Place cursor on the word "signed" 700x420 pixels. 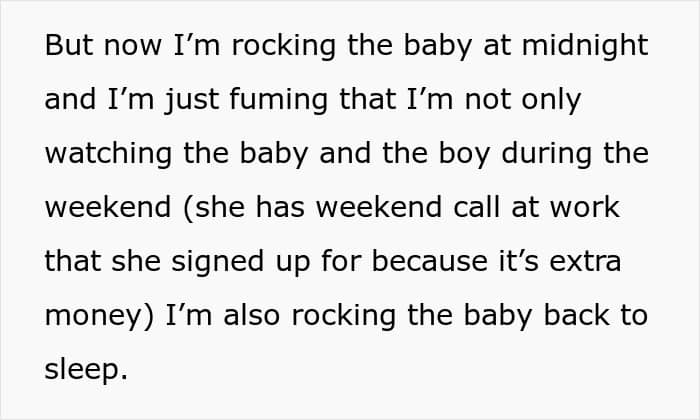click(217, 262)
